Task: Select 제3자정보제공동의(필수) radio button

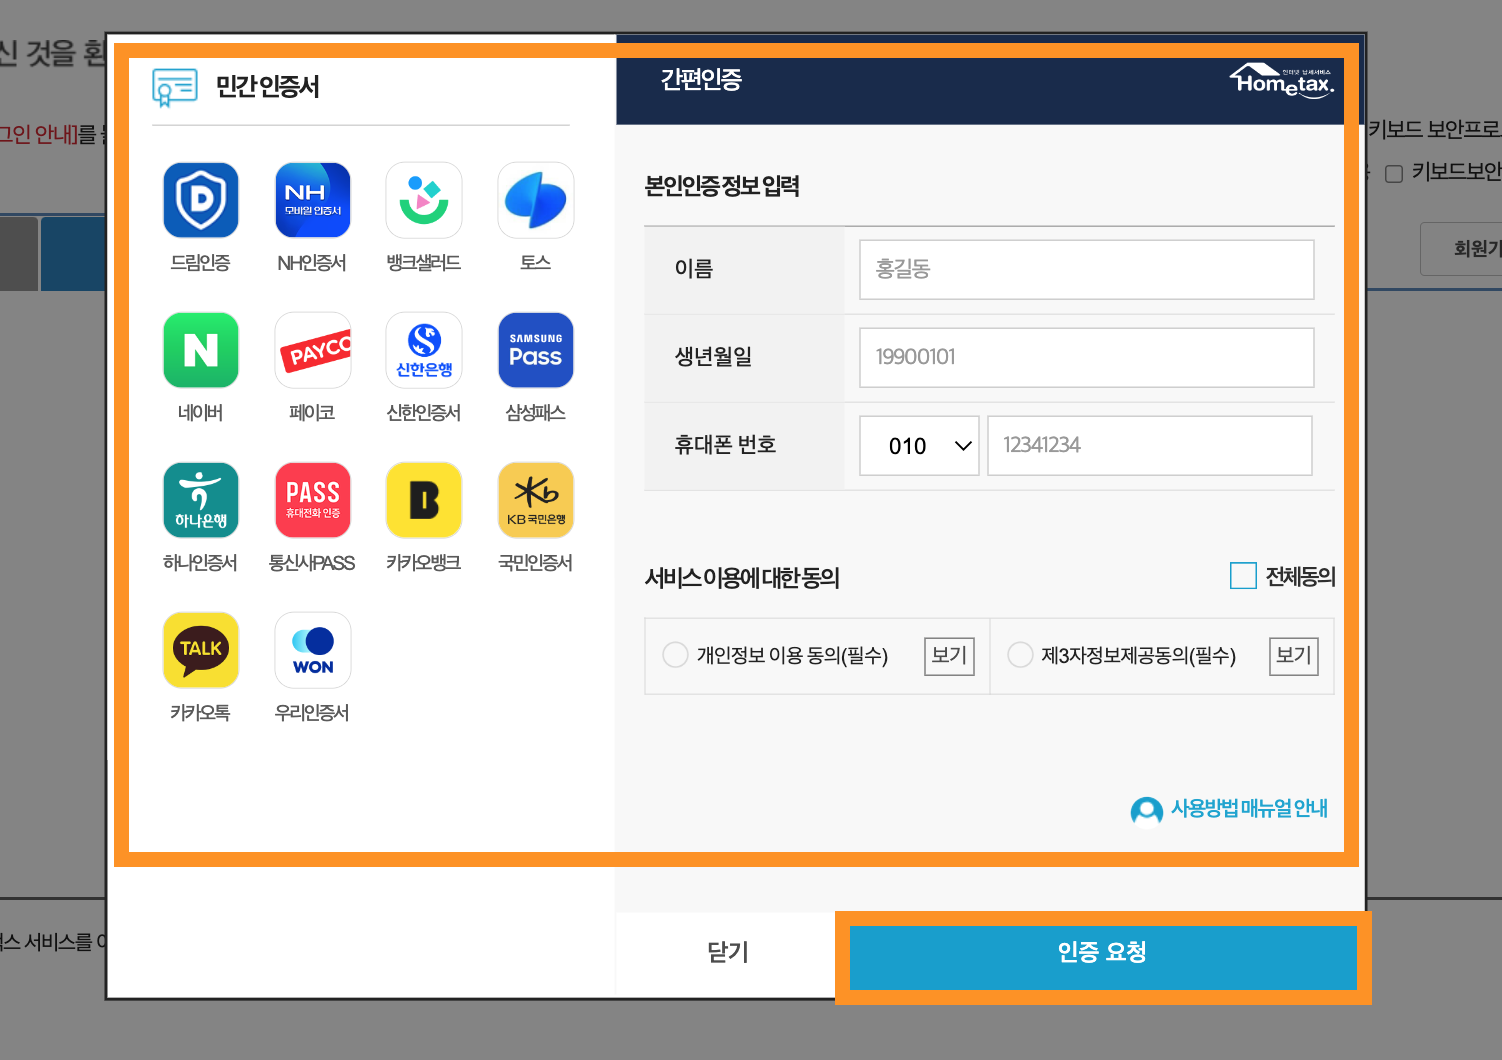Action: (1020, 655)
